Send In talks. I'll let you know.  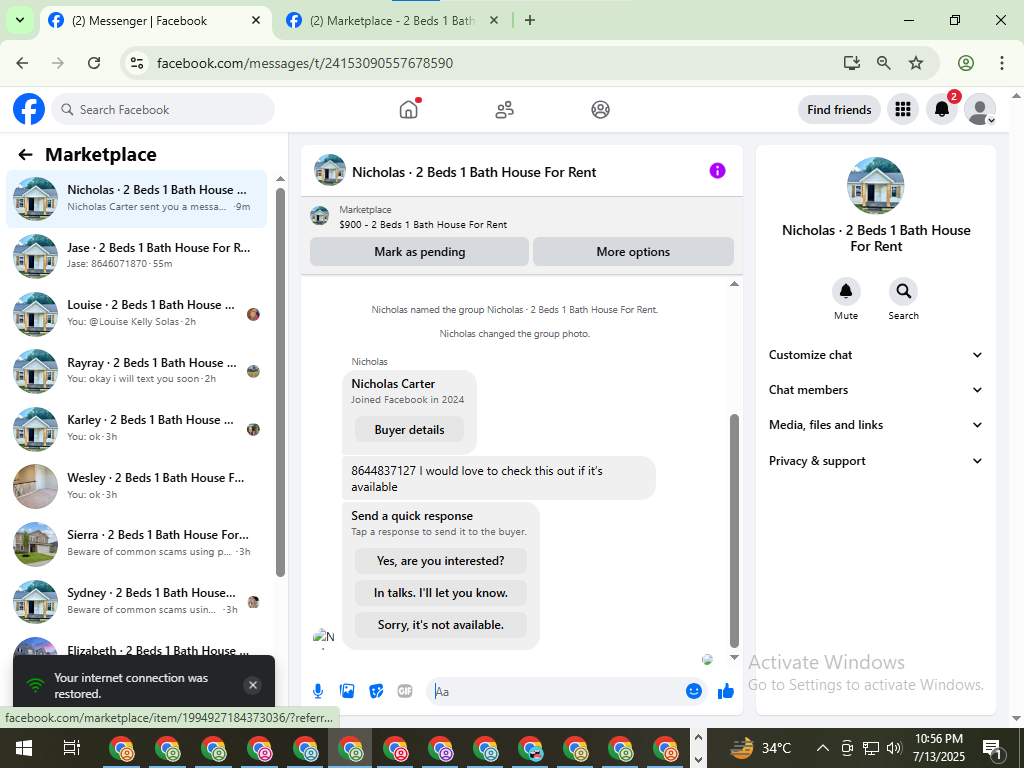click(x=441, y=593)
